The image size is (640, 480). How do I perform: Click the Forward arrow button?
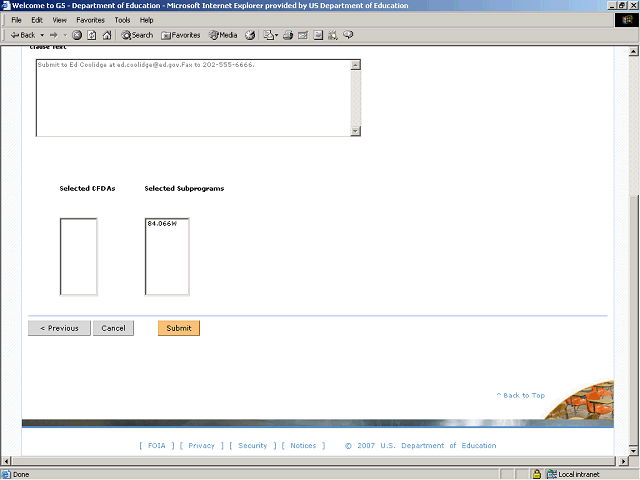[x=53, y=35]
